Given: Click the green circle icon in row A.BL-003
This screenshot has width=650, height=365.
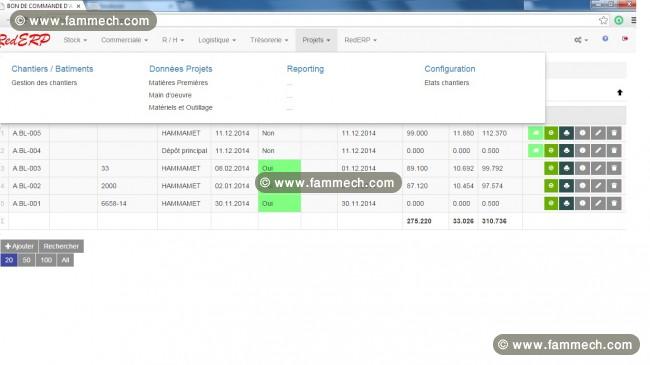Looking at the screenshot, I should 551,168.
